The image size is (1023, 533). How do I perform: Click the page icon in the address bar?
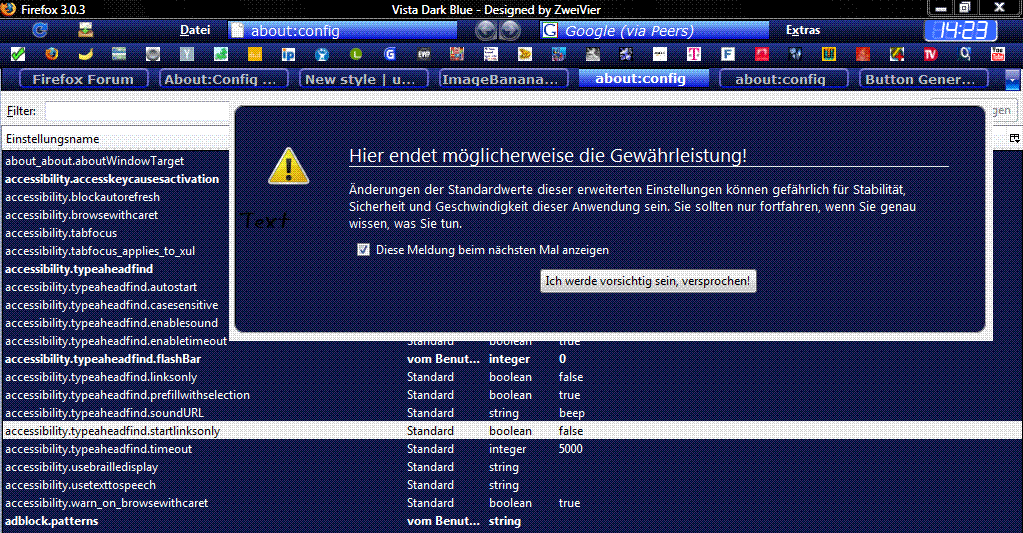[x=237, y=30]
